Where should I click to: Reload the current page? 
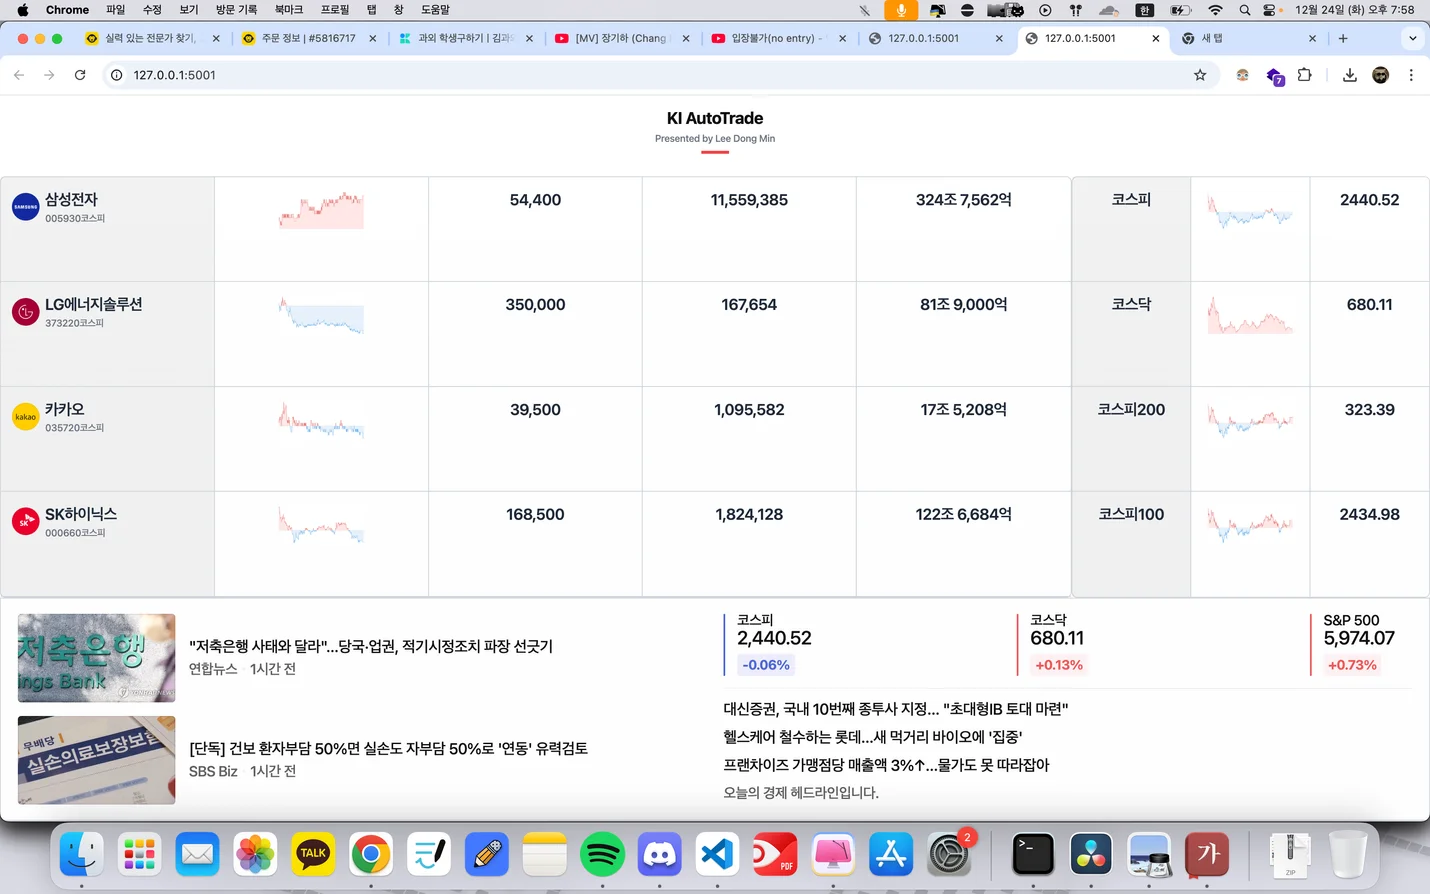point(80,75)
